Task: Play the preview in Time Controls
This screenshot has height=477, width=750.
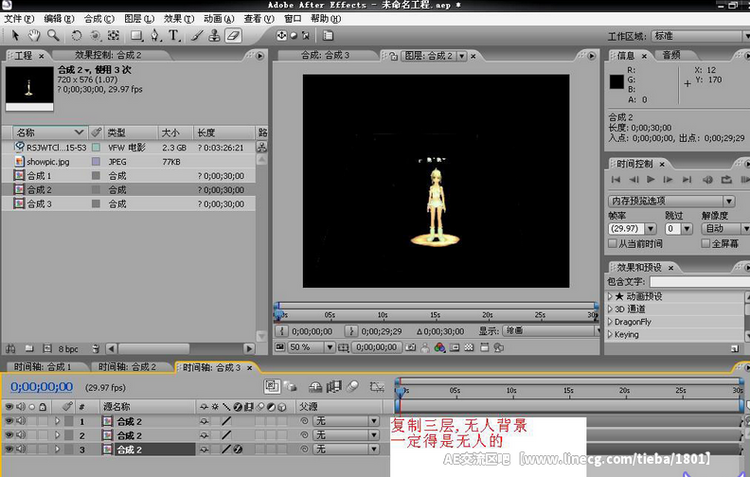Action: pos(651,180)
